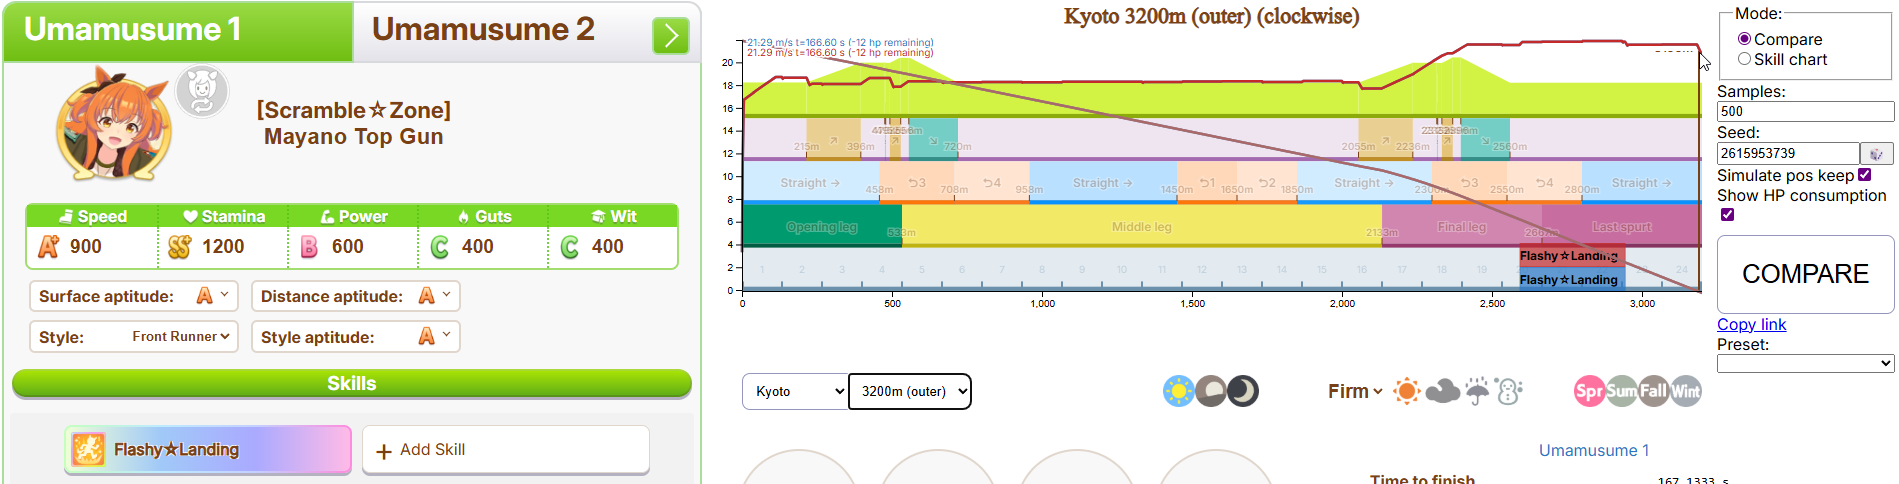1899x484 pixels.
Task: Click the Wit cap icon
Action: point(598,216)
